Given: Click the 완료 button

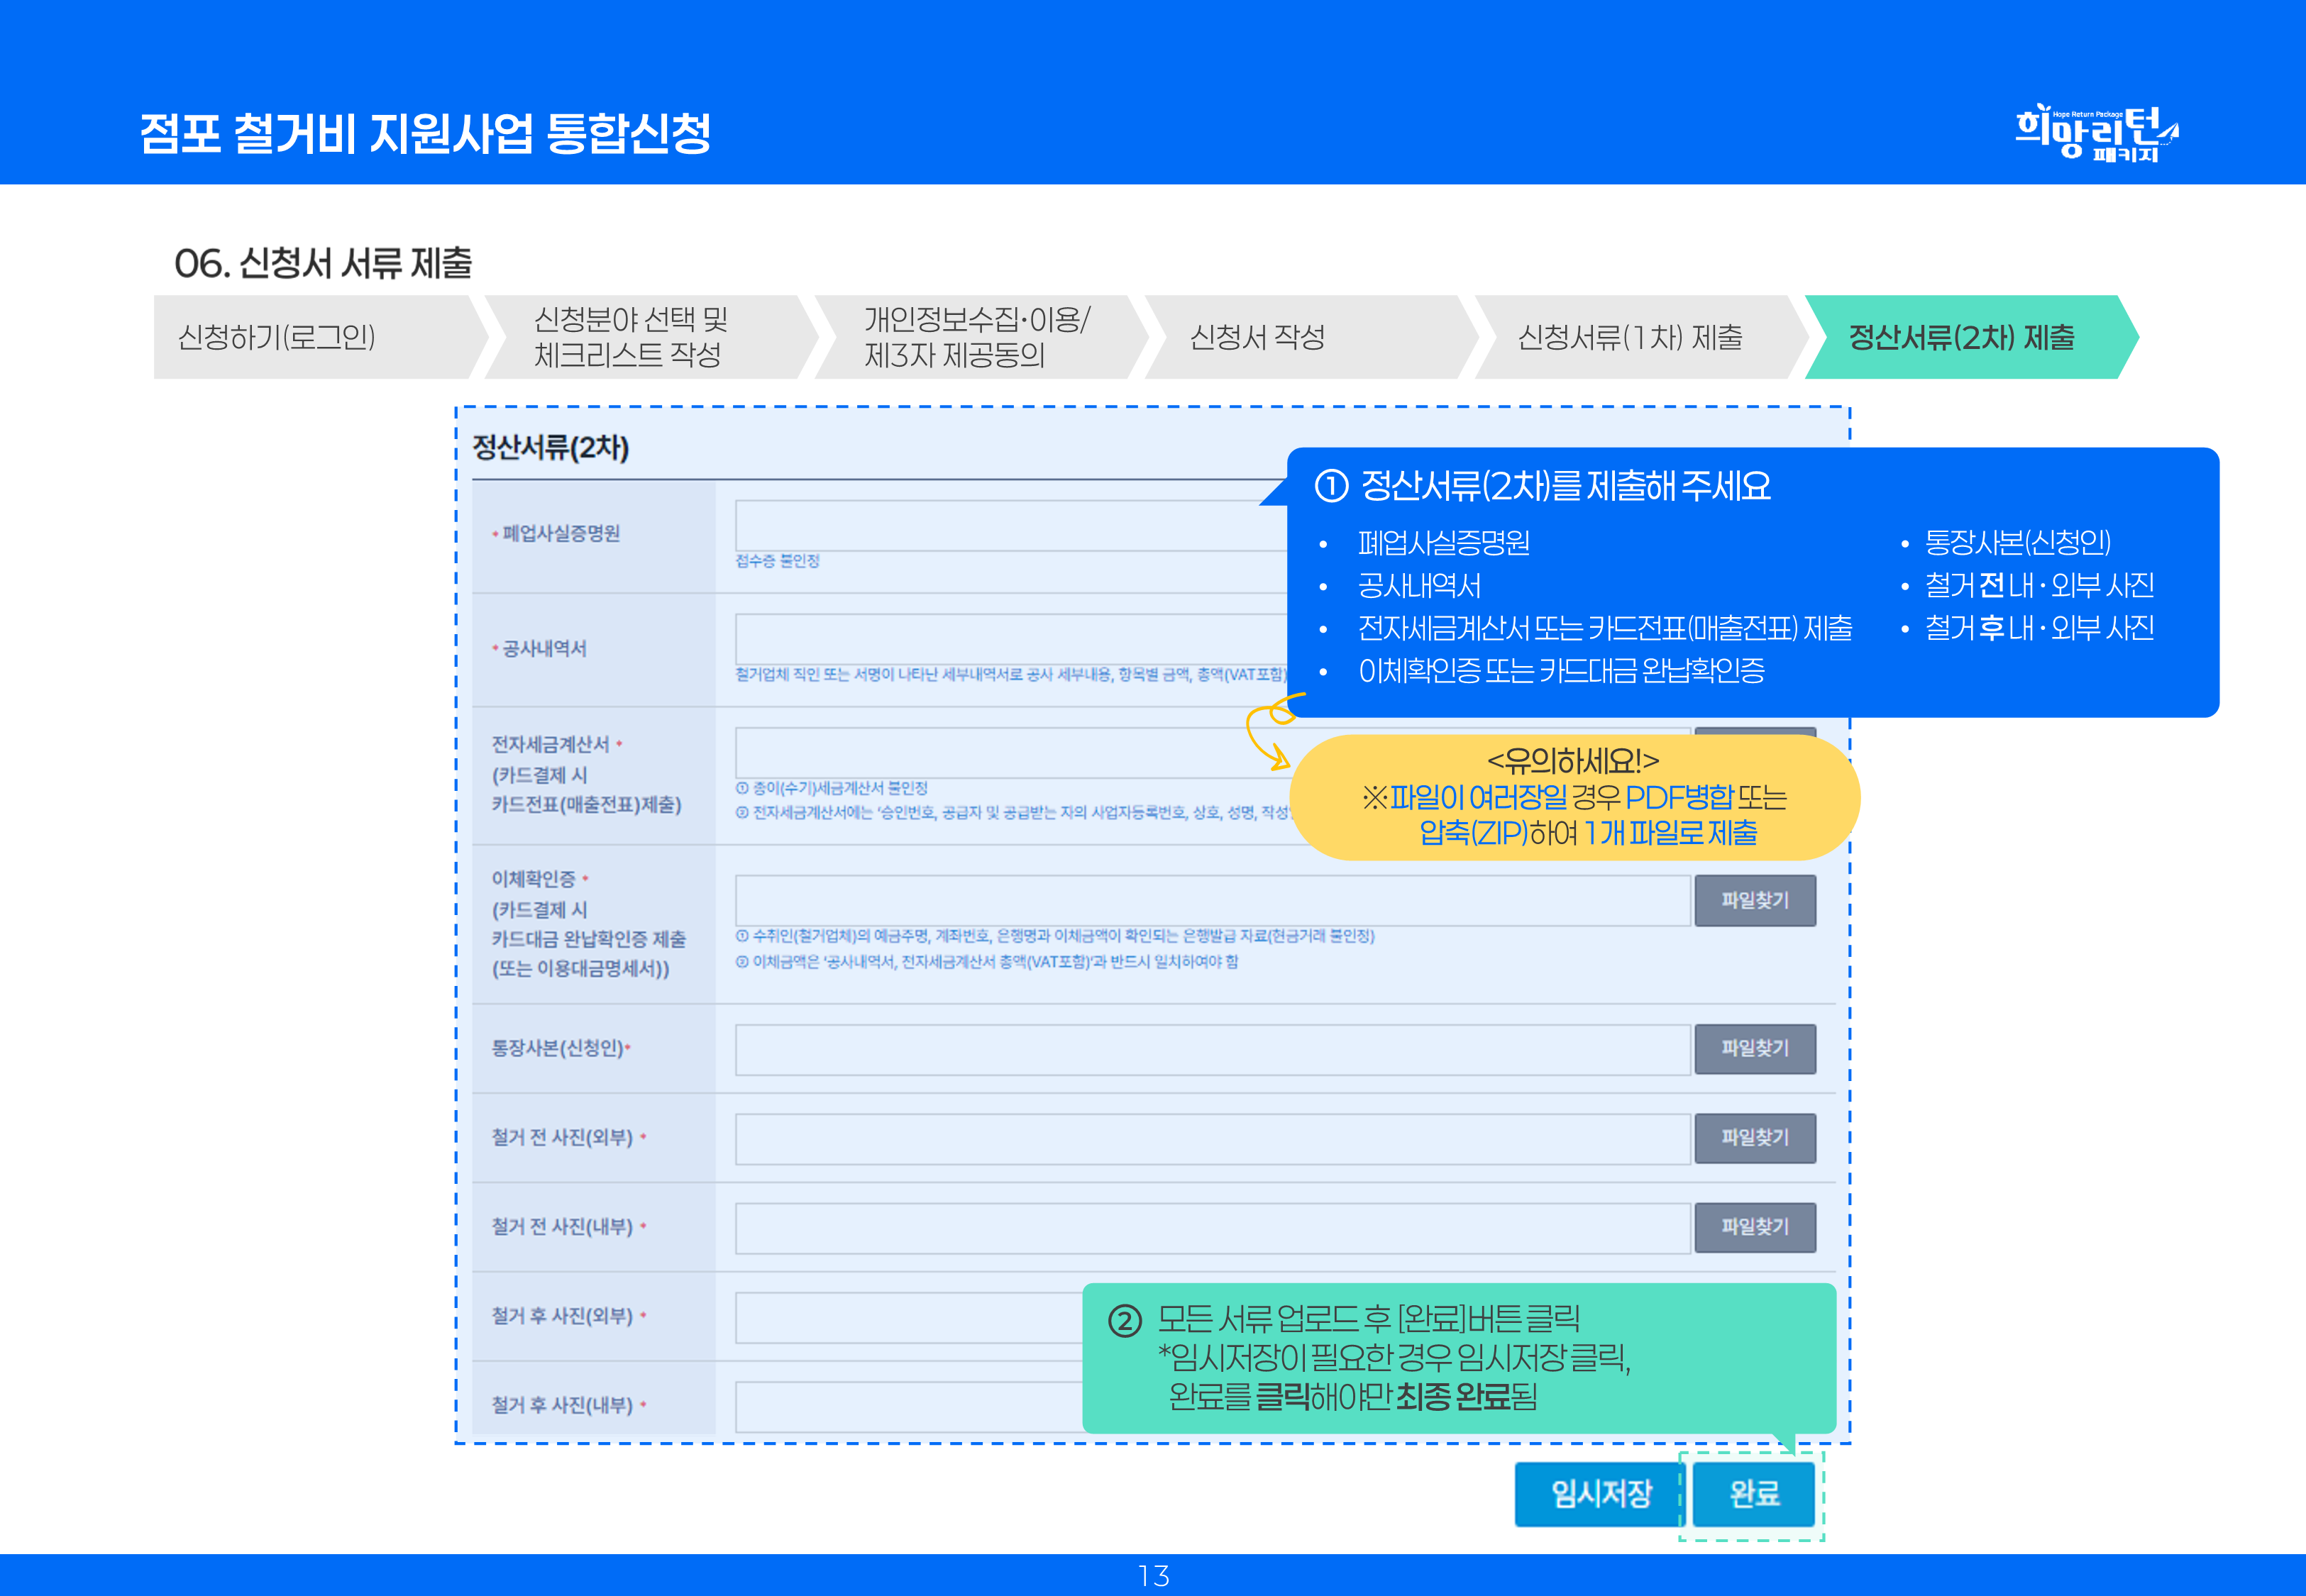Looking at the screenshot, I should point(1753,1494).
